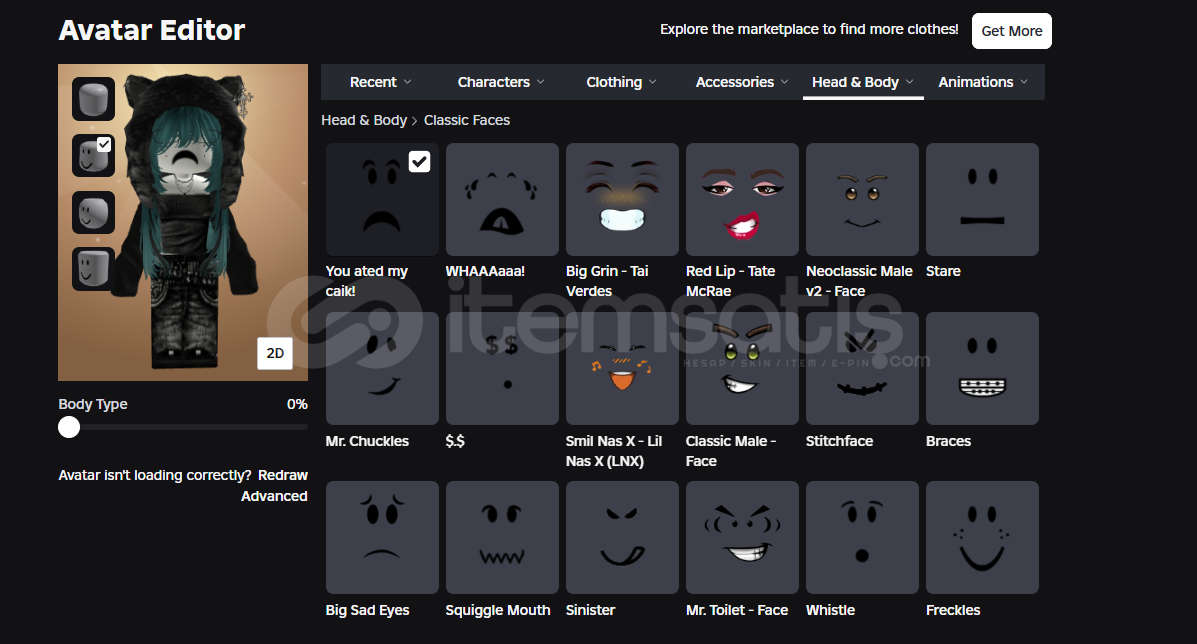Viewport: 1197px width, 644px height.
Task: Click the Big Sad Eyes item name
Action: 367,610
